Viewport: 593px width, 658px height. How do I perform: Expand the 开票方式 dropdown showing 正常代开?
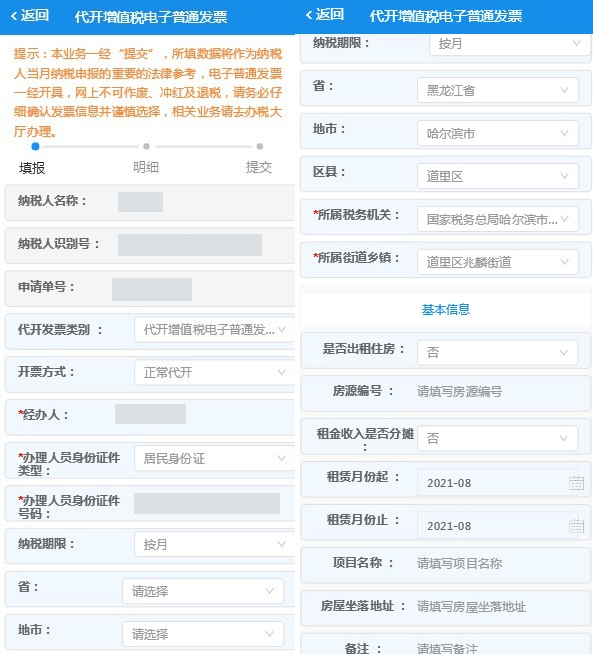click(x=214, y=372)
